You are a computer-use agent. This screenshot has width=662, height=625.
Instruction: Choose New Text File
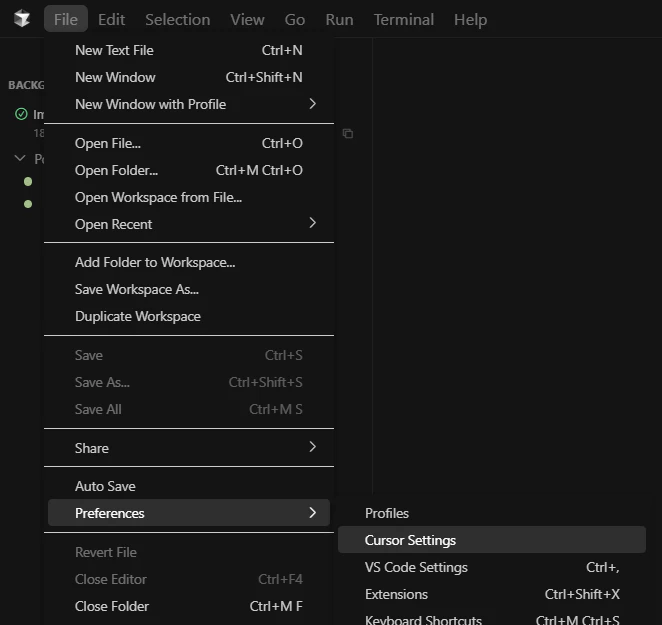[189, 50]
